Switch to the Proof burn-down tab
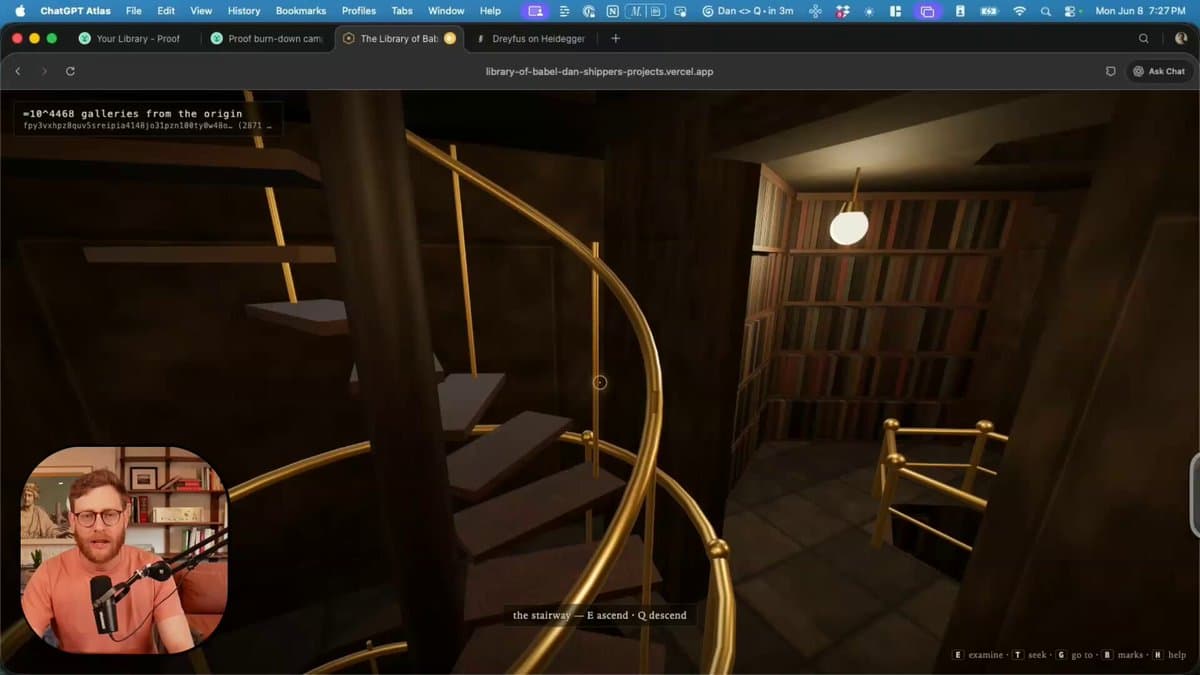This screenshot has width=1200, height=675. point(265,38)
